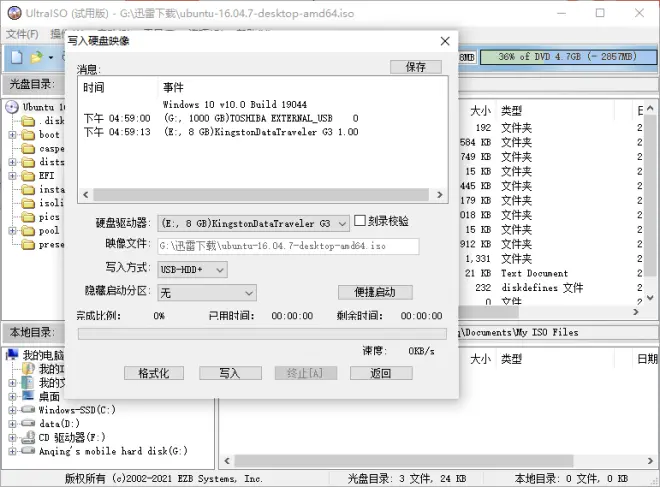Screen dimensions: 660x487
Task: Click the 类型 header in local file list
Action: tap(511, 359)
